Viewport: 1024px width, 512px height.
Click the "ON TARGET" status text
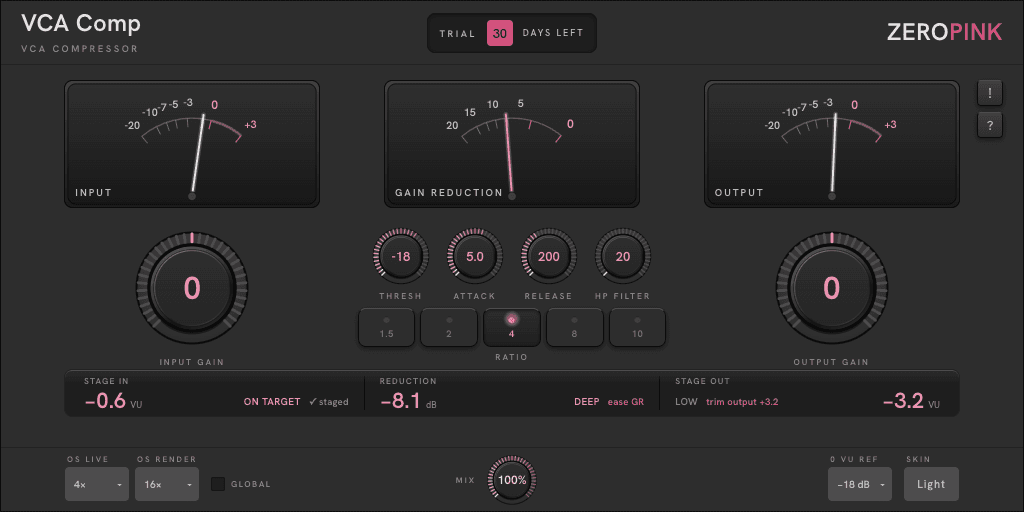272,402
